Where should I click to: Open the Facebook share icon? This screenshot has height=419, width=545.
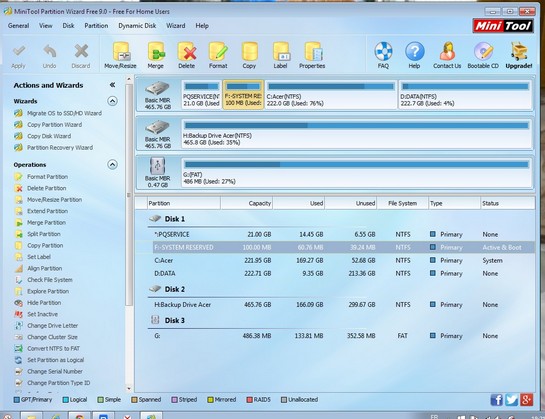click(x=496, y=400)
